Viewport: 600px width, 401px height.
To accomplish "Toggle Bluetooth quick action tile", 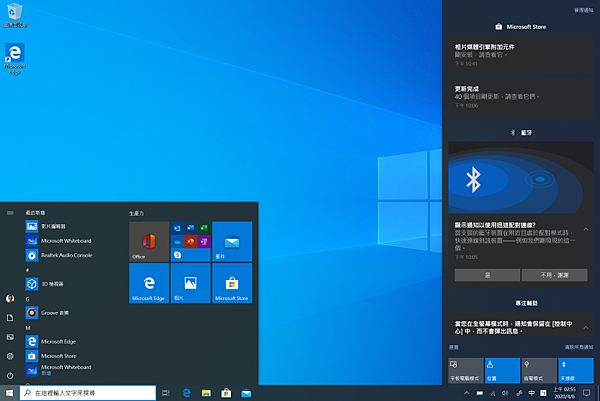I will [576, 370].
